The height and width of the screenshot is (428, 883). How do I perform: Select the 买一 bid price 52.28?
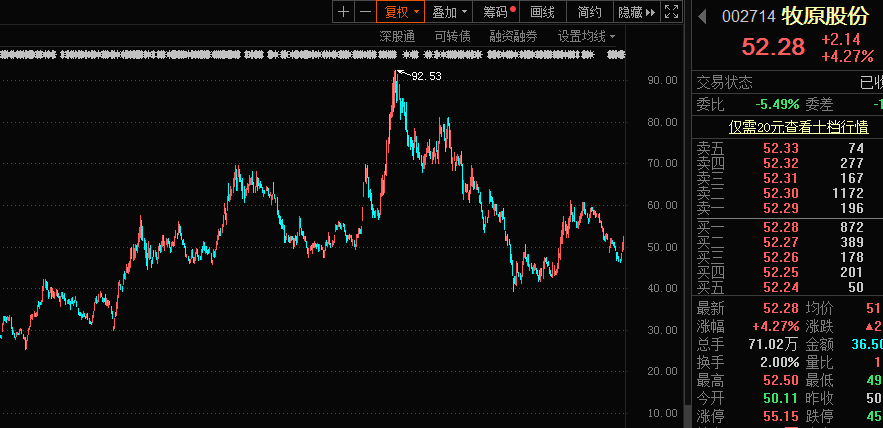click(780, 228)
